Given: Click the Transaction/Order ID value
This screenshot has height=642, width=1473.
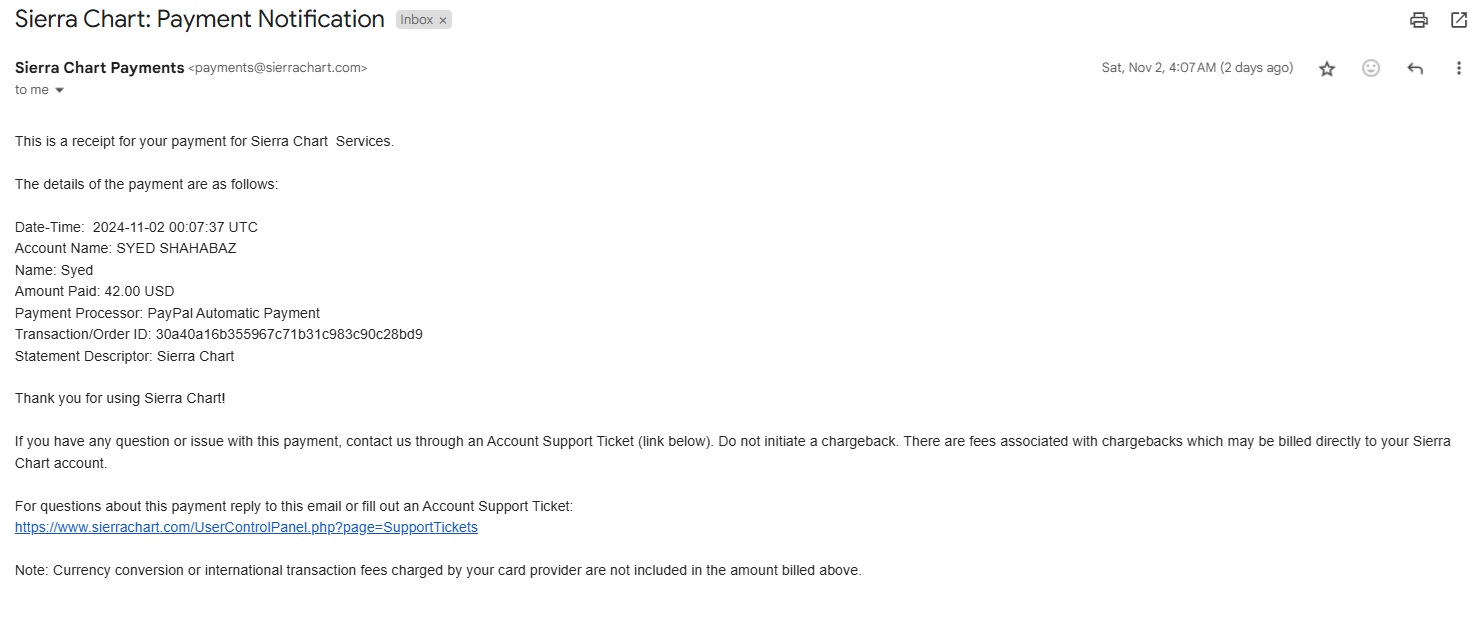Looking at the screenshot, I should 289,334.
